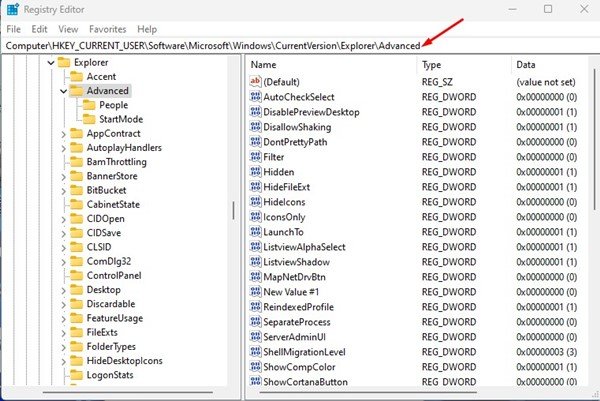This screenshot has width=600, height=401.
Task: Click the AutoCheckSelect DWORD icon
Action: pos(255,96)
